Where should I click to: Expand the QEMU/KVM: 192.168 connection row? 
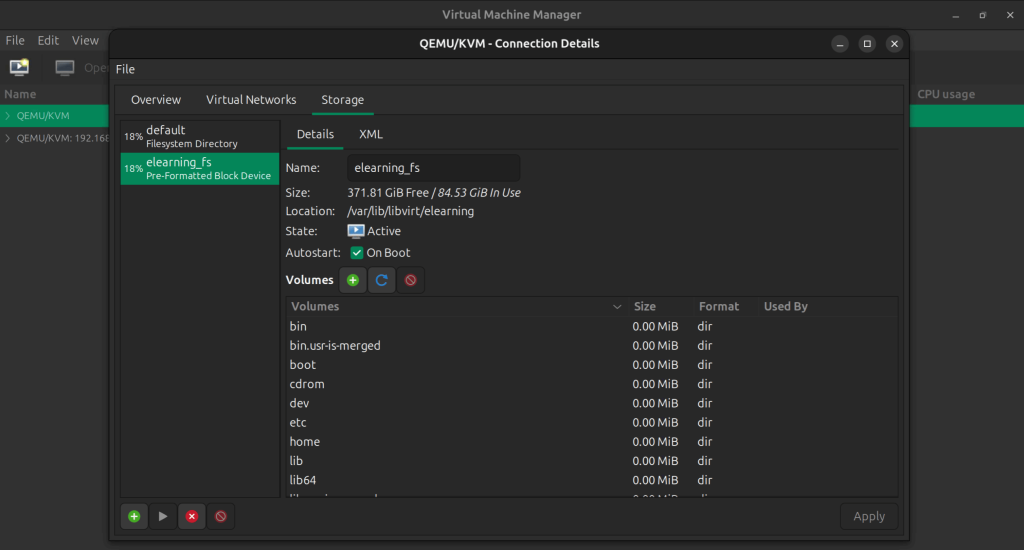(8, 138)
